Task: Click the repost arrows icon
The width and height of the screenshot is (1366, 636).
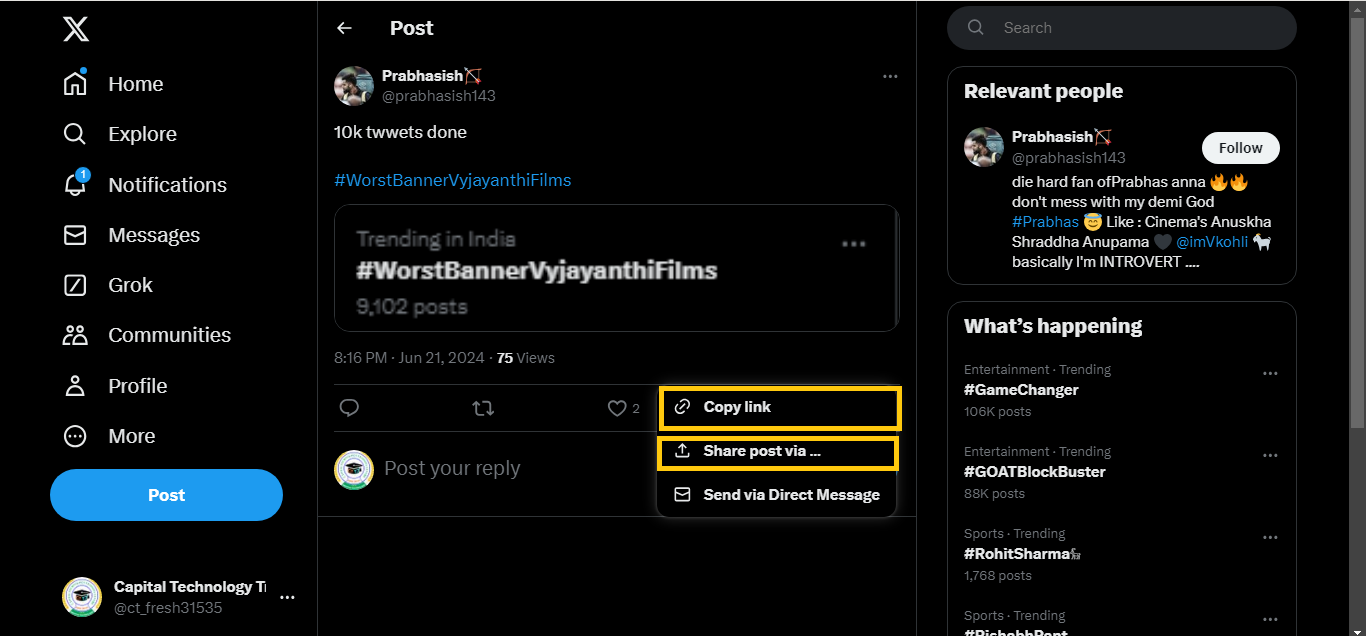Action: [483, 408]
